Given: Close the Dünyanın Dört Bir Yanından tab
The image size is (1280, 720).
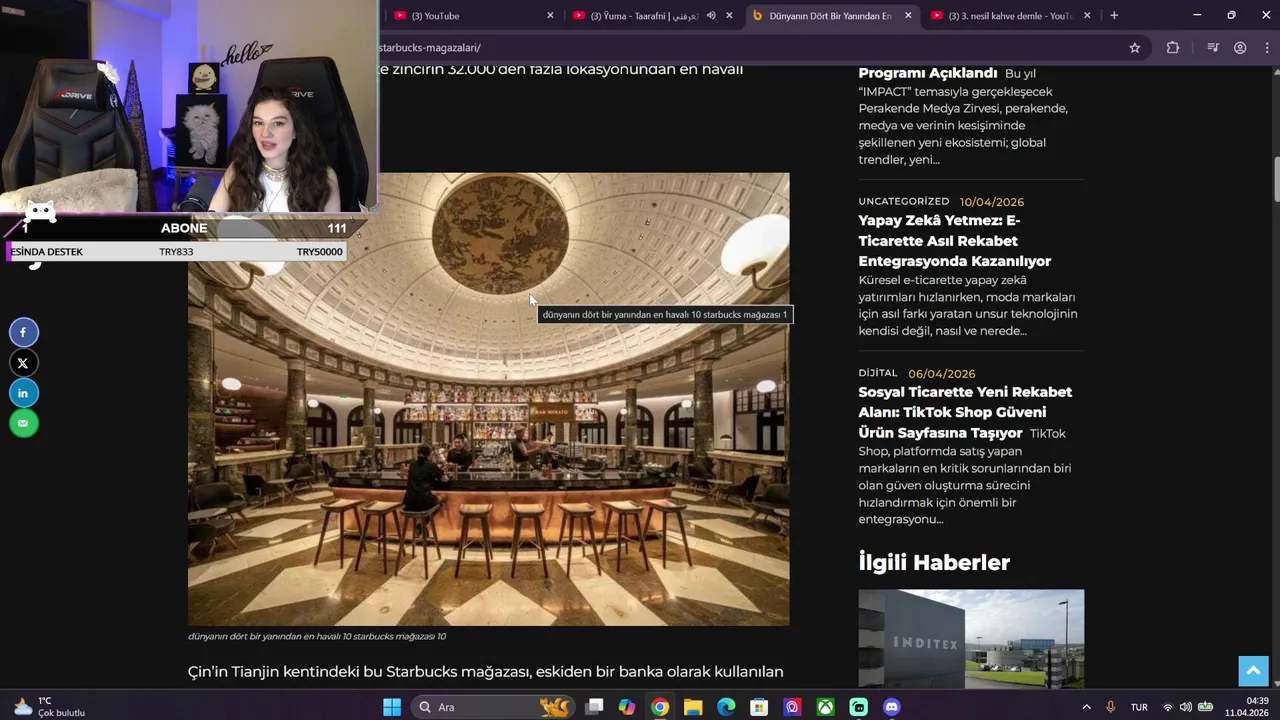Looking at the screenshot, I should point(908,15).
